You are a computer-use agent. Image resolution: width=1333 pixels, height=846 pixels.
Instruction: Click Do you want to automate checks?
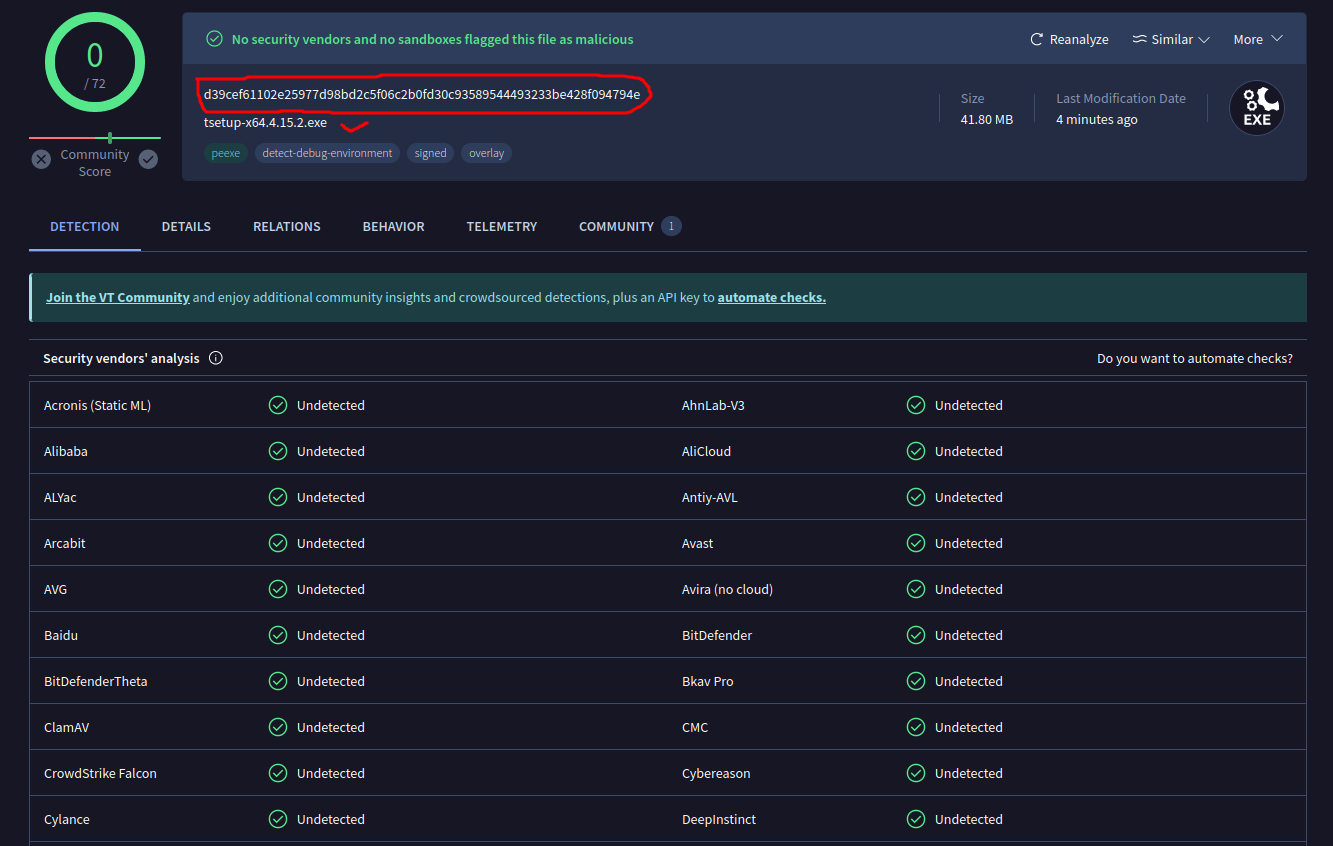click(1195, 358)
